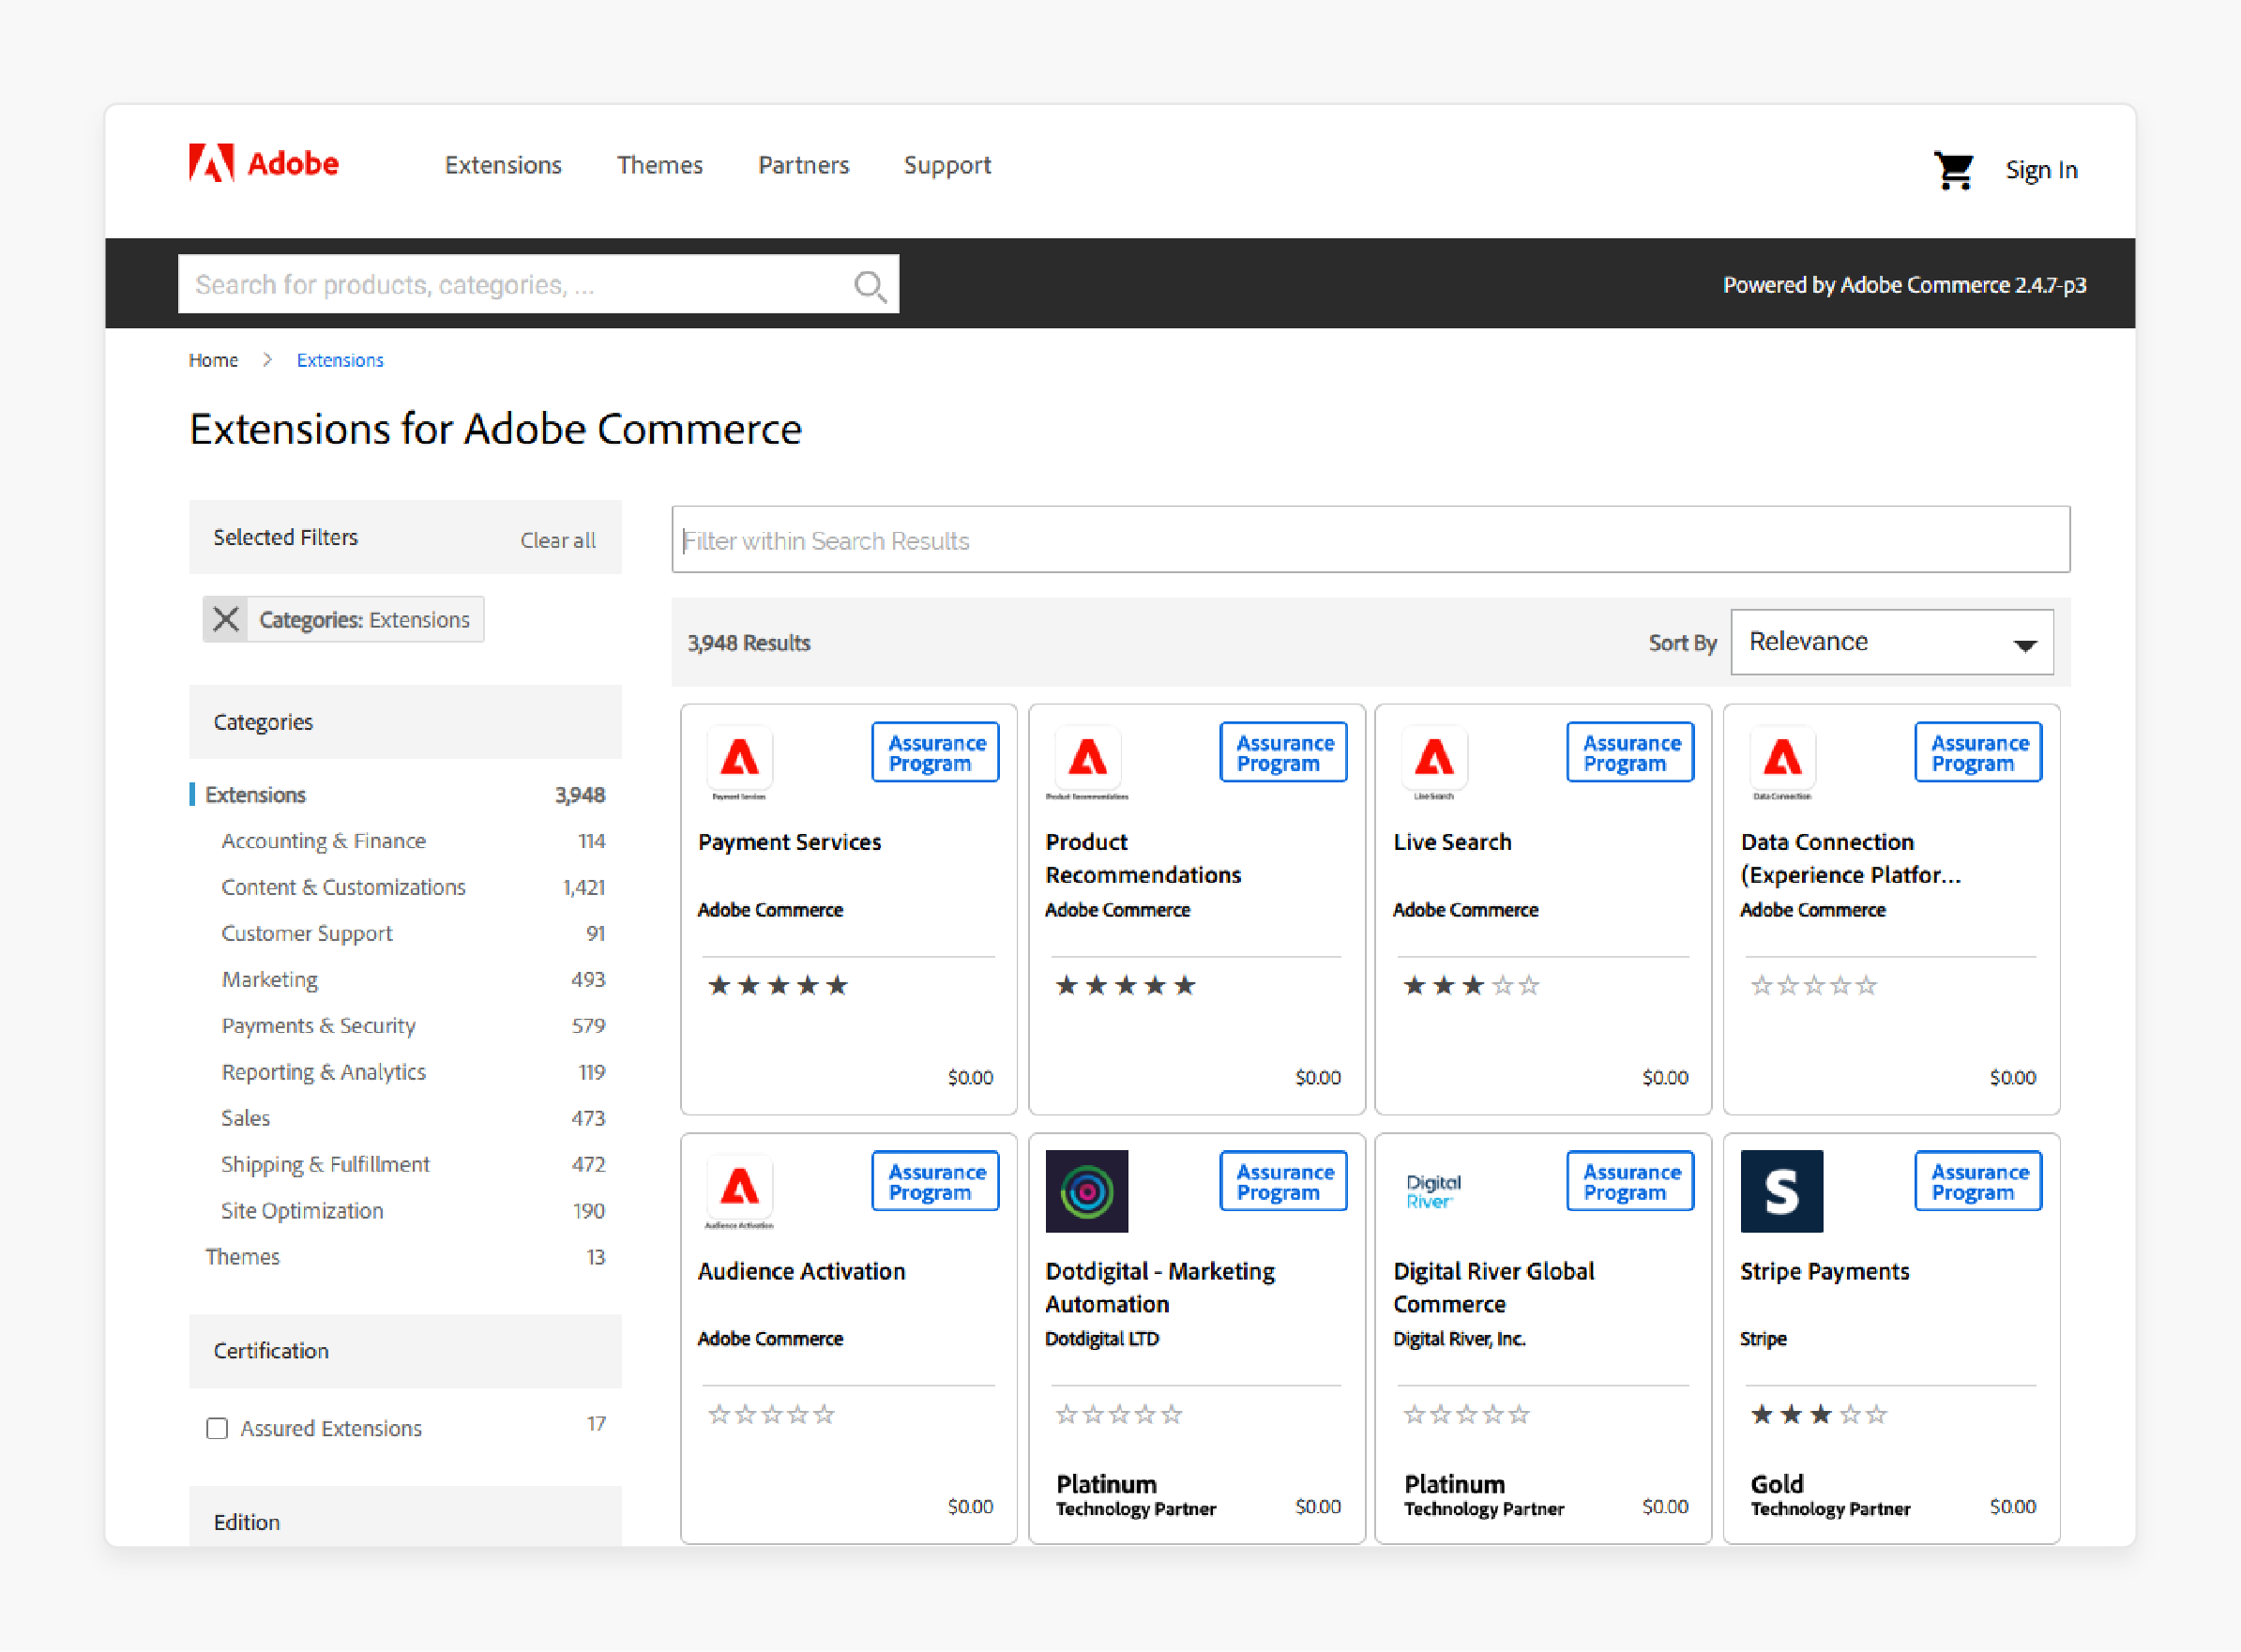
Task: Click Assurance Program badge on Digital River card
Action: [x=1631, y=1181]
